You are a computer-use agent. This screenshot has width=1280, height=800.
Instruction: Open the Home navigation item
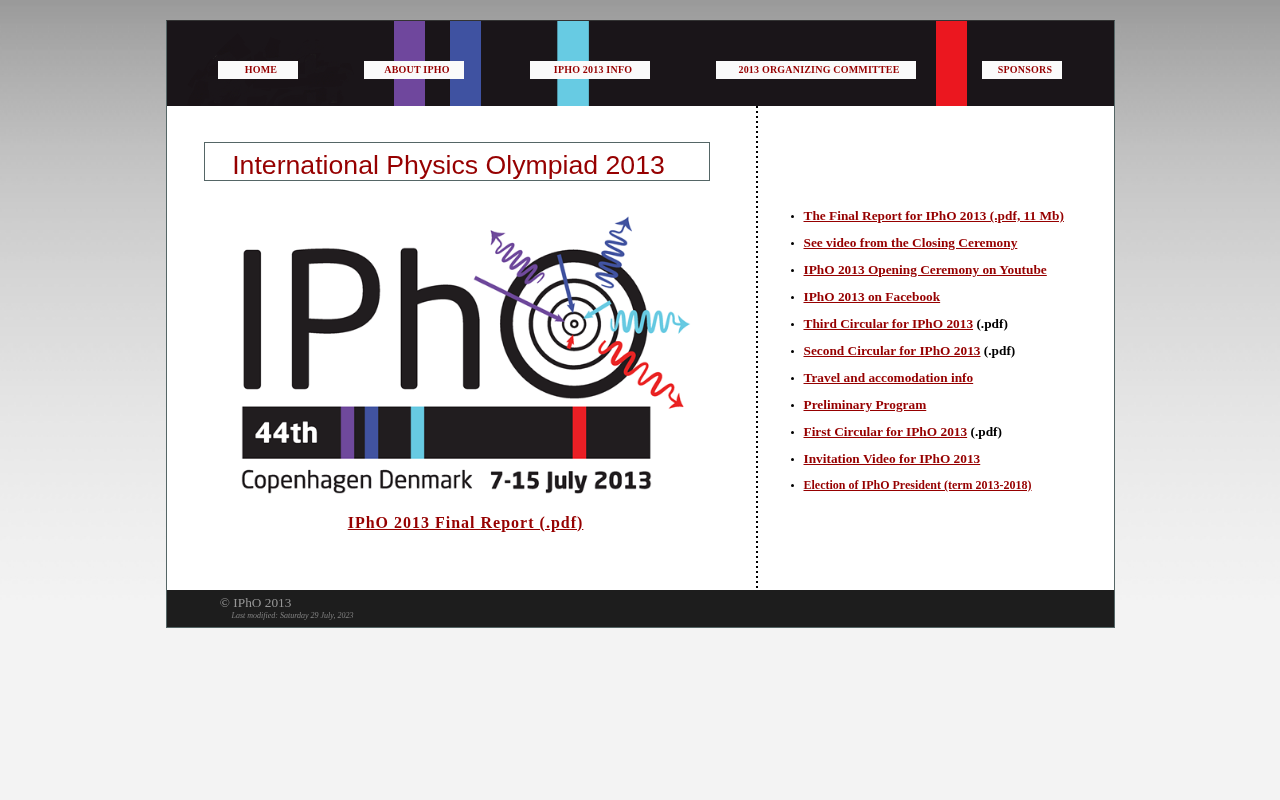(258, 70)
